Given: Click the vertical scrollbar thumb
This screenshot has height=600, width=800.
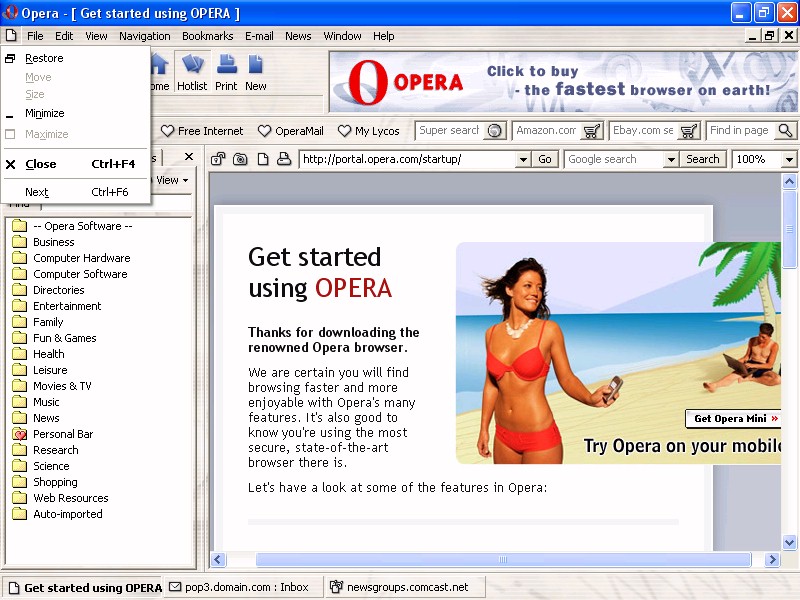Looking at the screenshot, I should 789,229.
